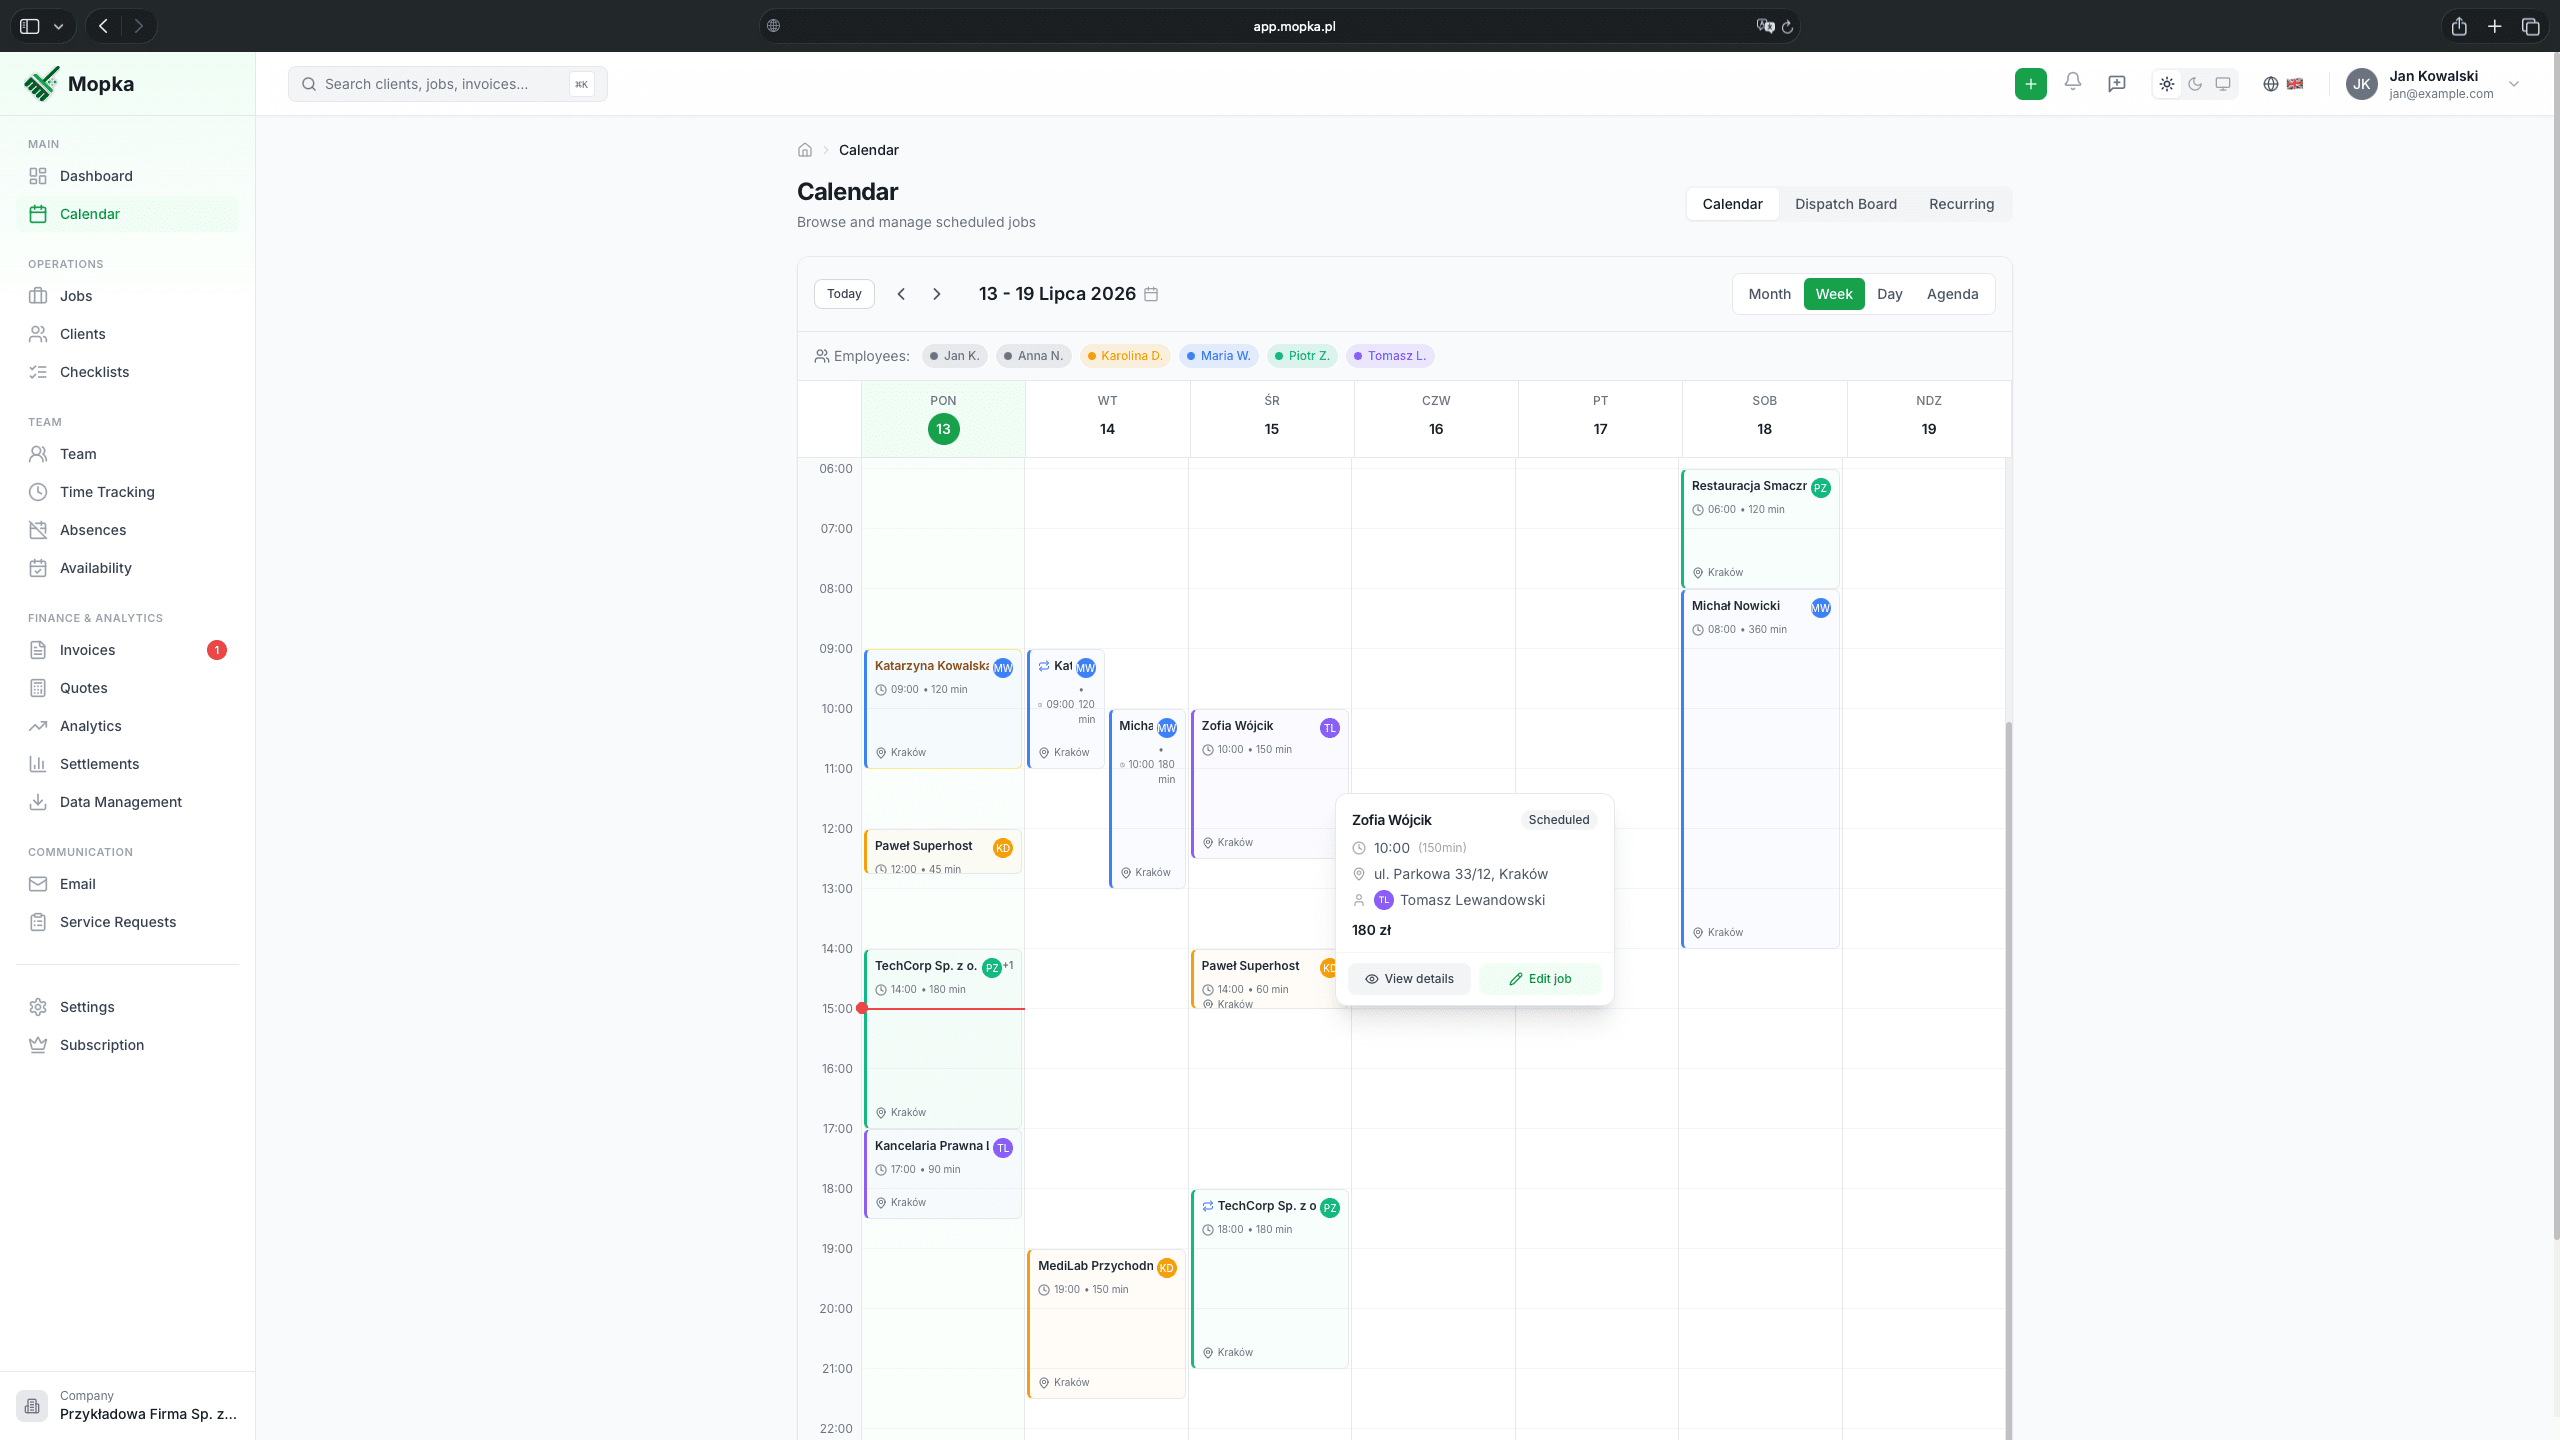2560x1440 pixels.
Task: Toggle Tomasz L. employee filter
Action: pyautogui.click(x=1390, y=356)
